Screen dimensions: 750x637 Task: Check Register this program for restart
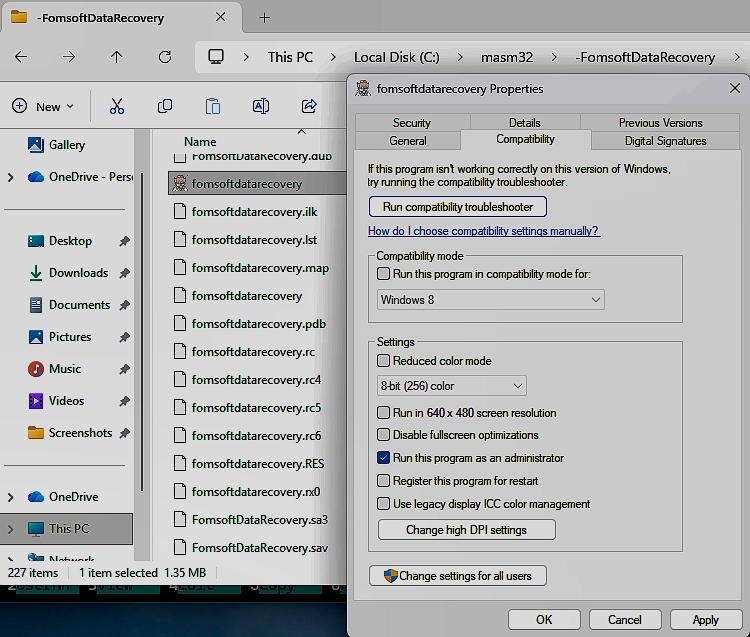click(x=383, y=480)
